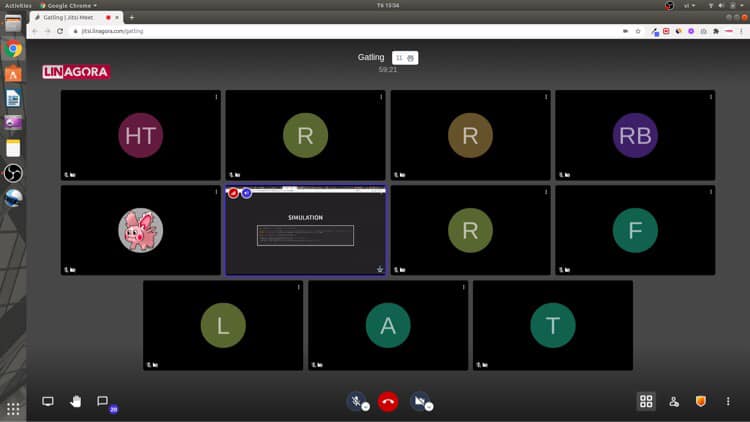Open microphone audio settings arrow
The width and height of the screenshot is (750, 422).
365,407
